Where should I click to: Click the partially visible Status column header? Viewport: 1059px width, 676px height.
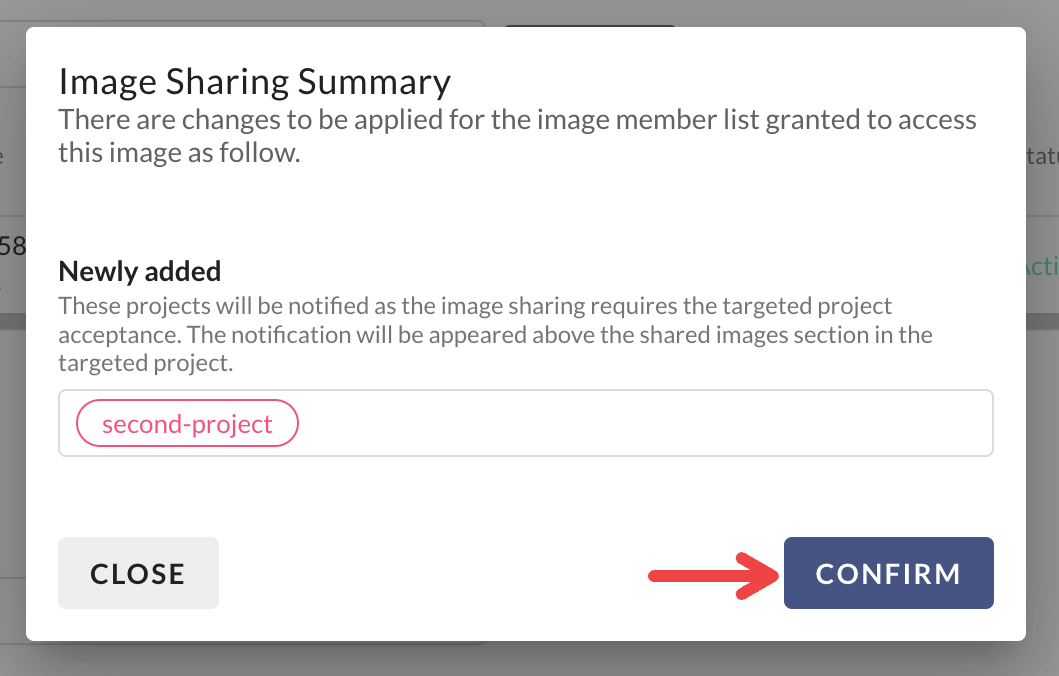[1041, 156]
